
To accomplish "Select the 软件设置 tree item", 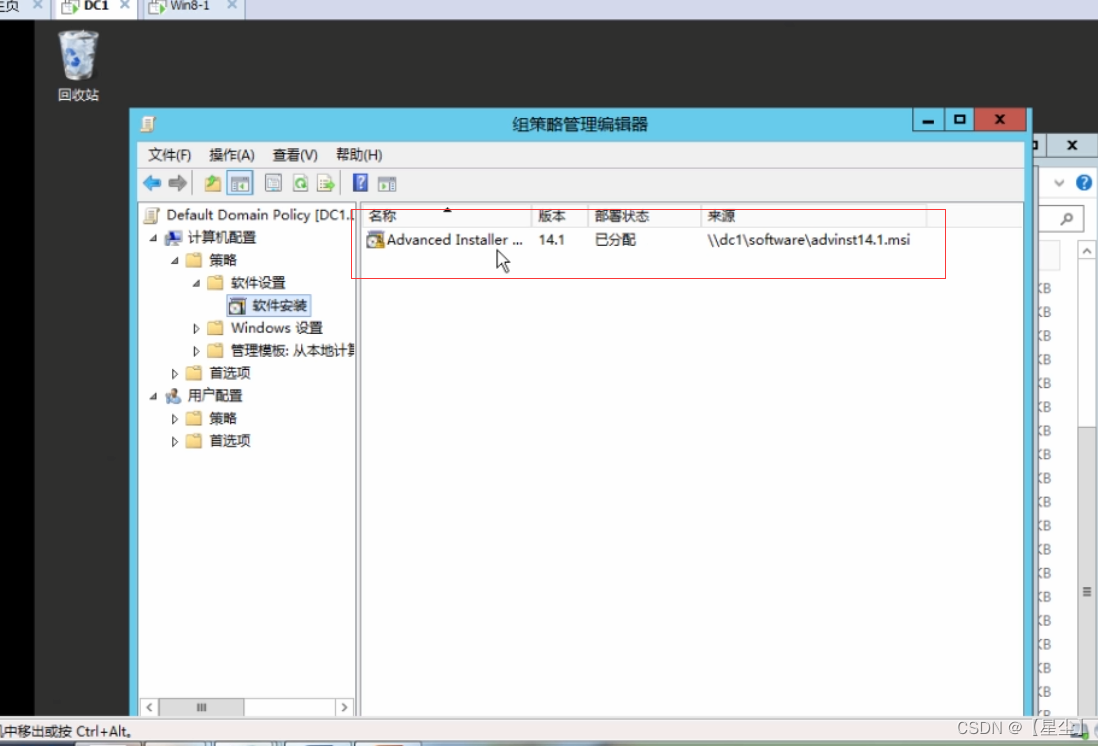I will pos(258,283).
